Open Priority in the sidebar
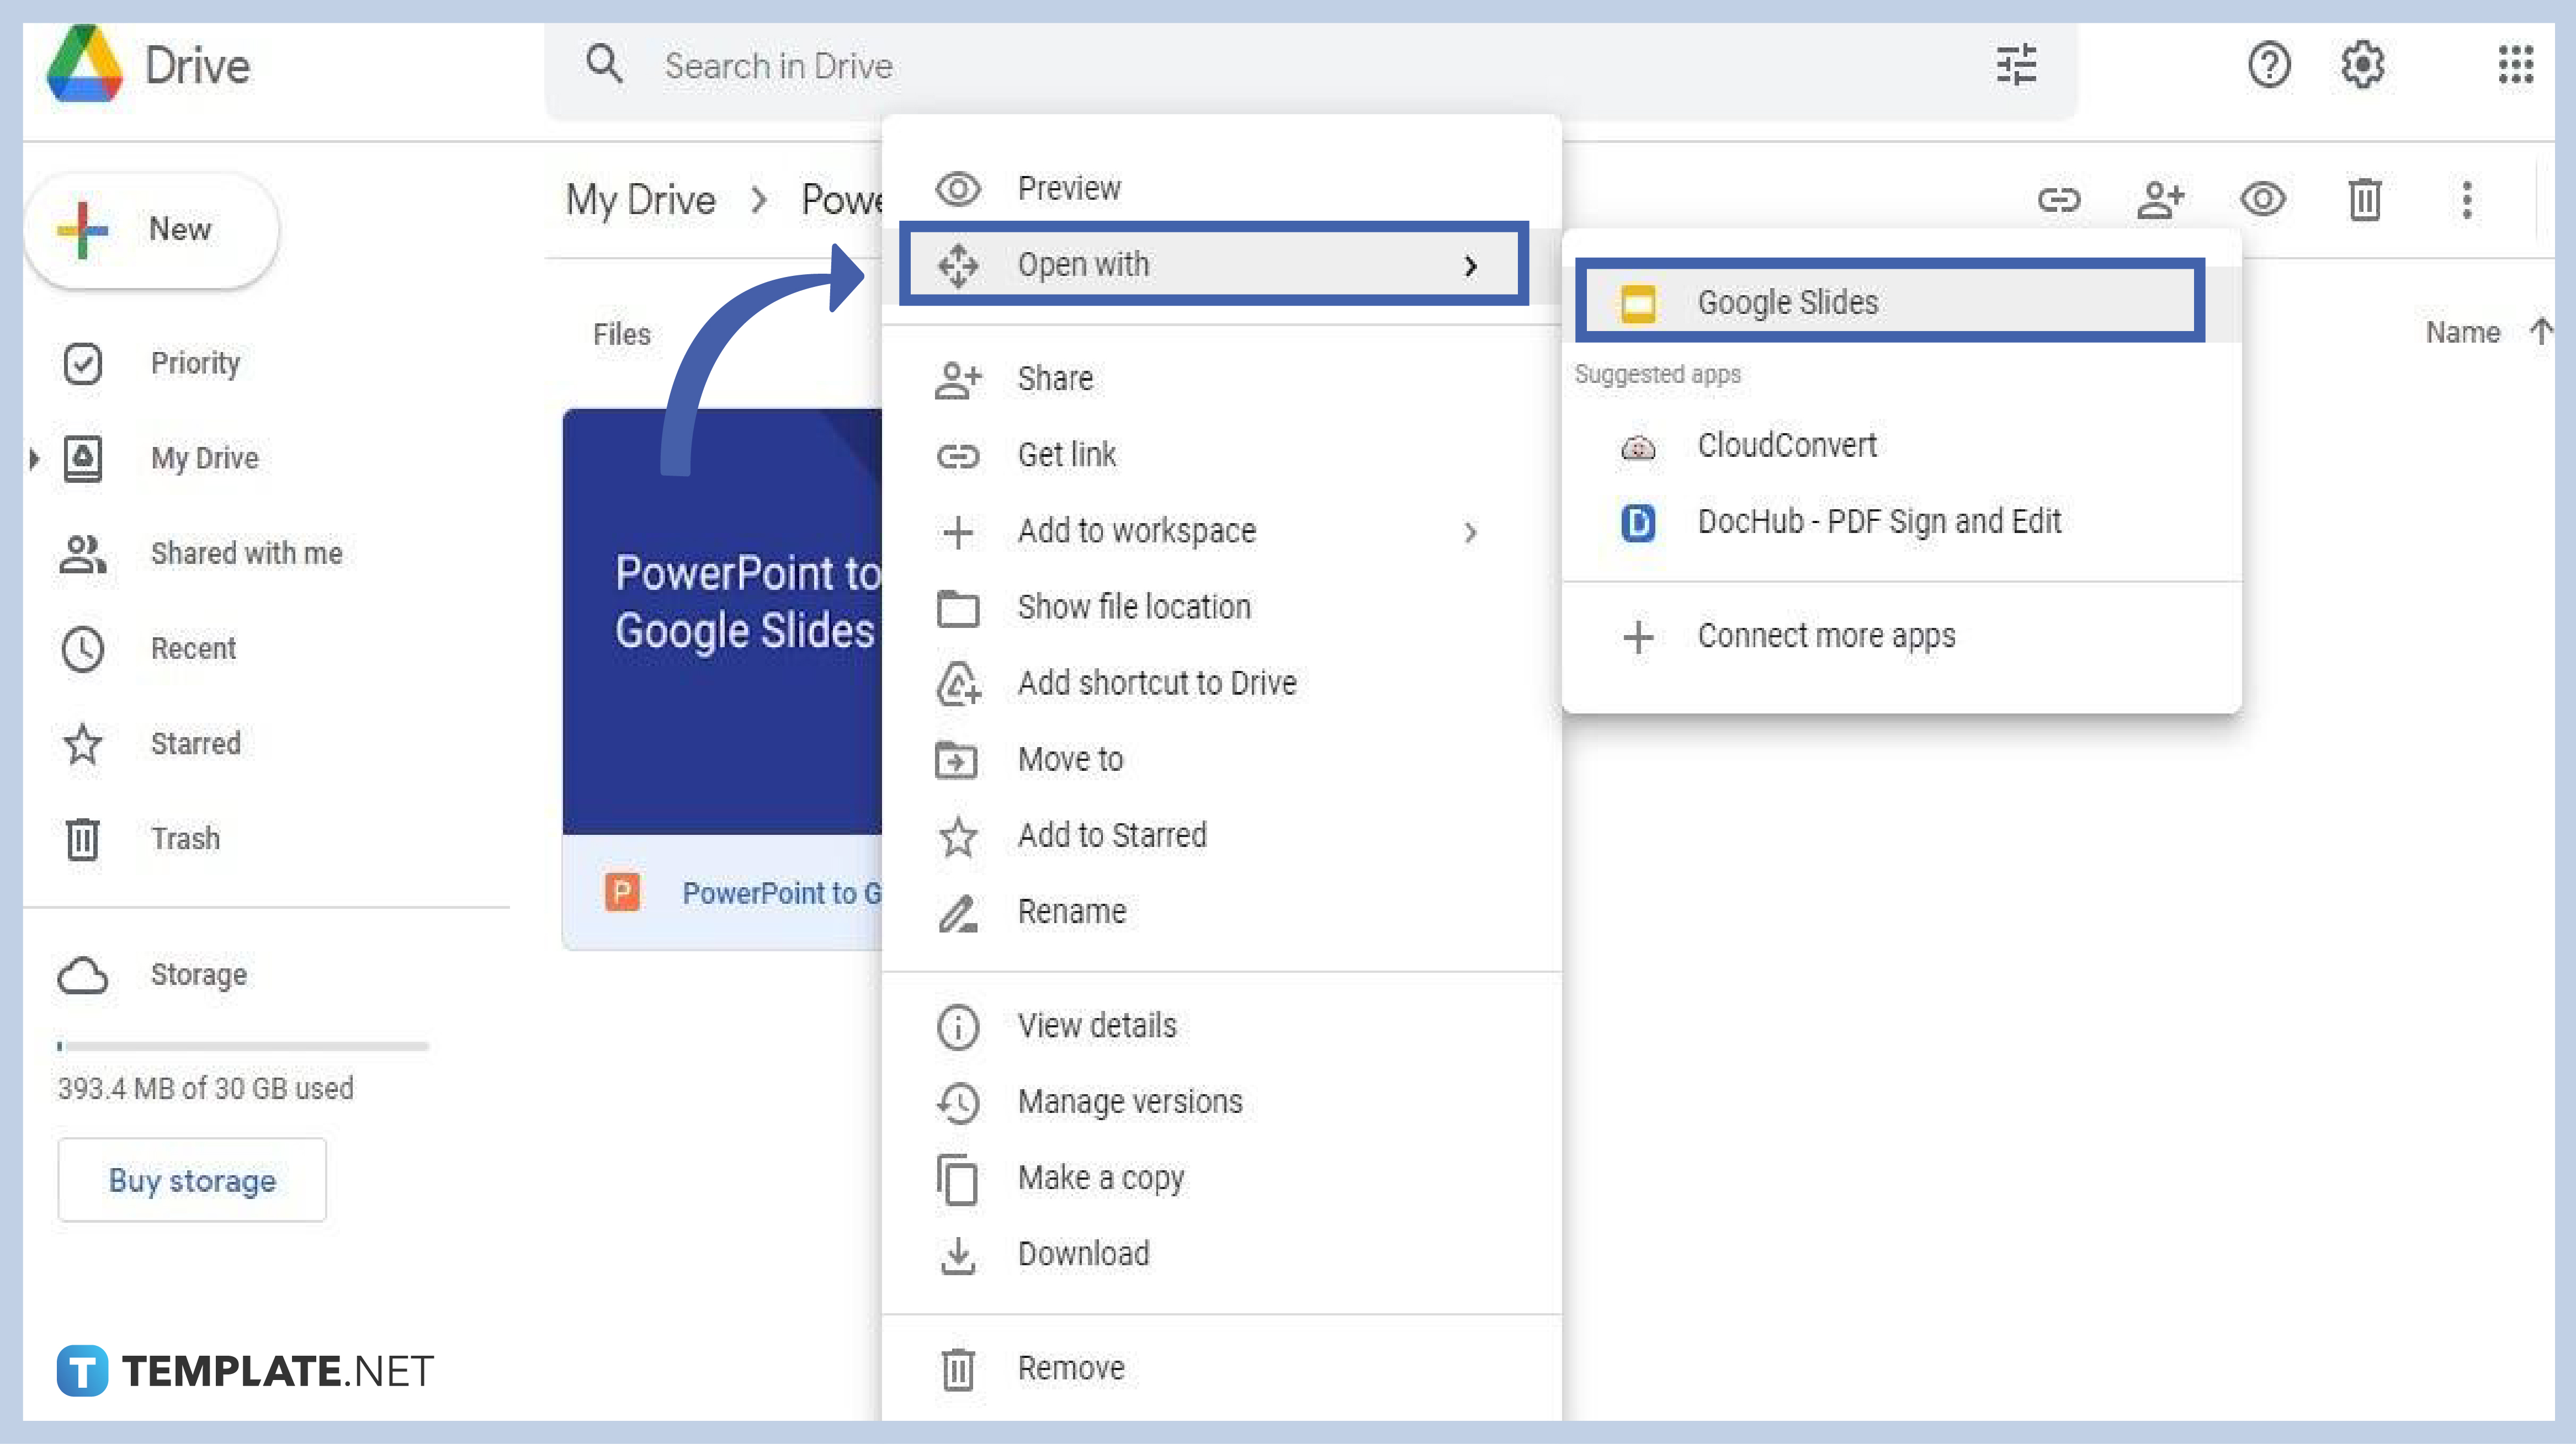Viewport: 2576px width, 1444px height. pyautogui.click(x=195, y=363)
